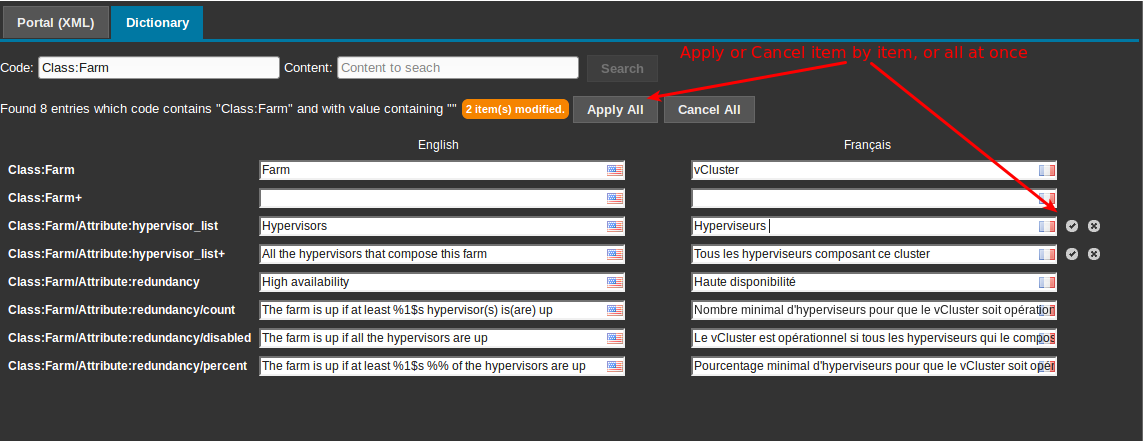Switch to the Portal (XML) tab

(x=55, y=22)
